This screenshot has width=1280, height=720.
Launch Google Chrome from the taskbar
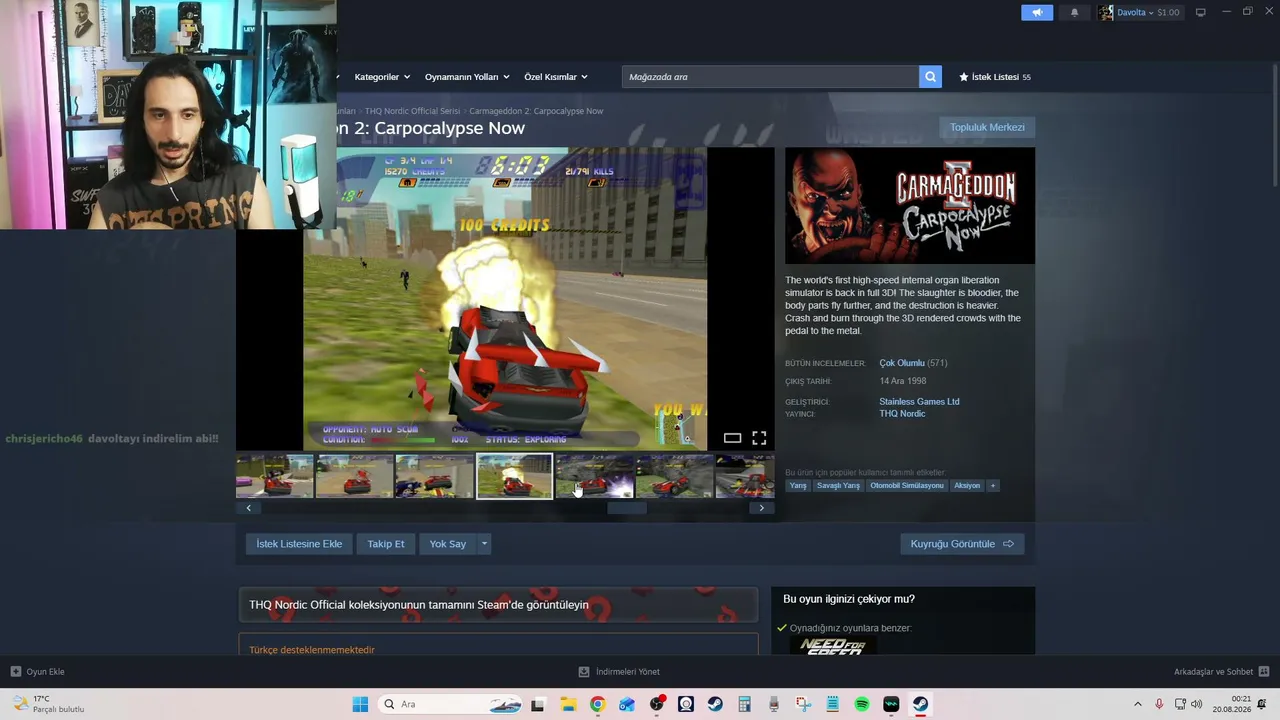(597, 704)
